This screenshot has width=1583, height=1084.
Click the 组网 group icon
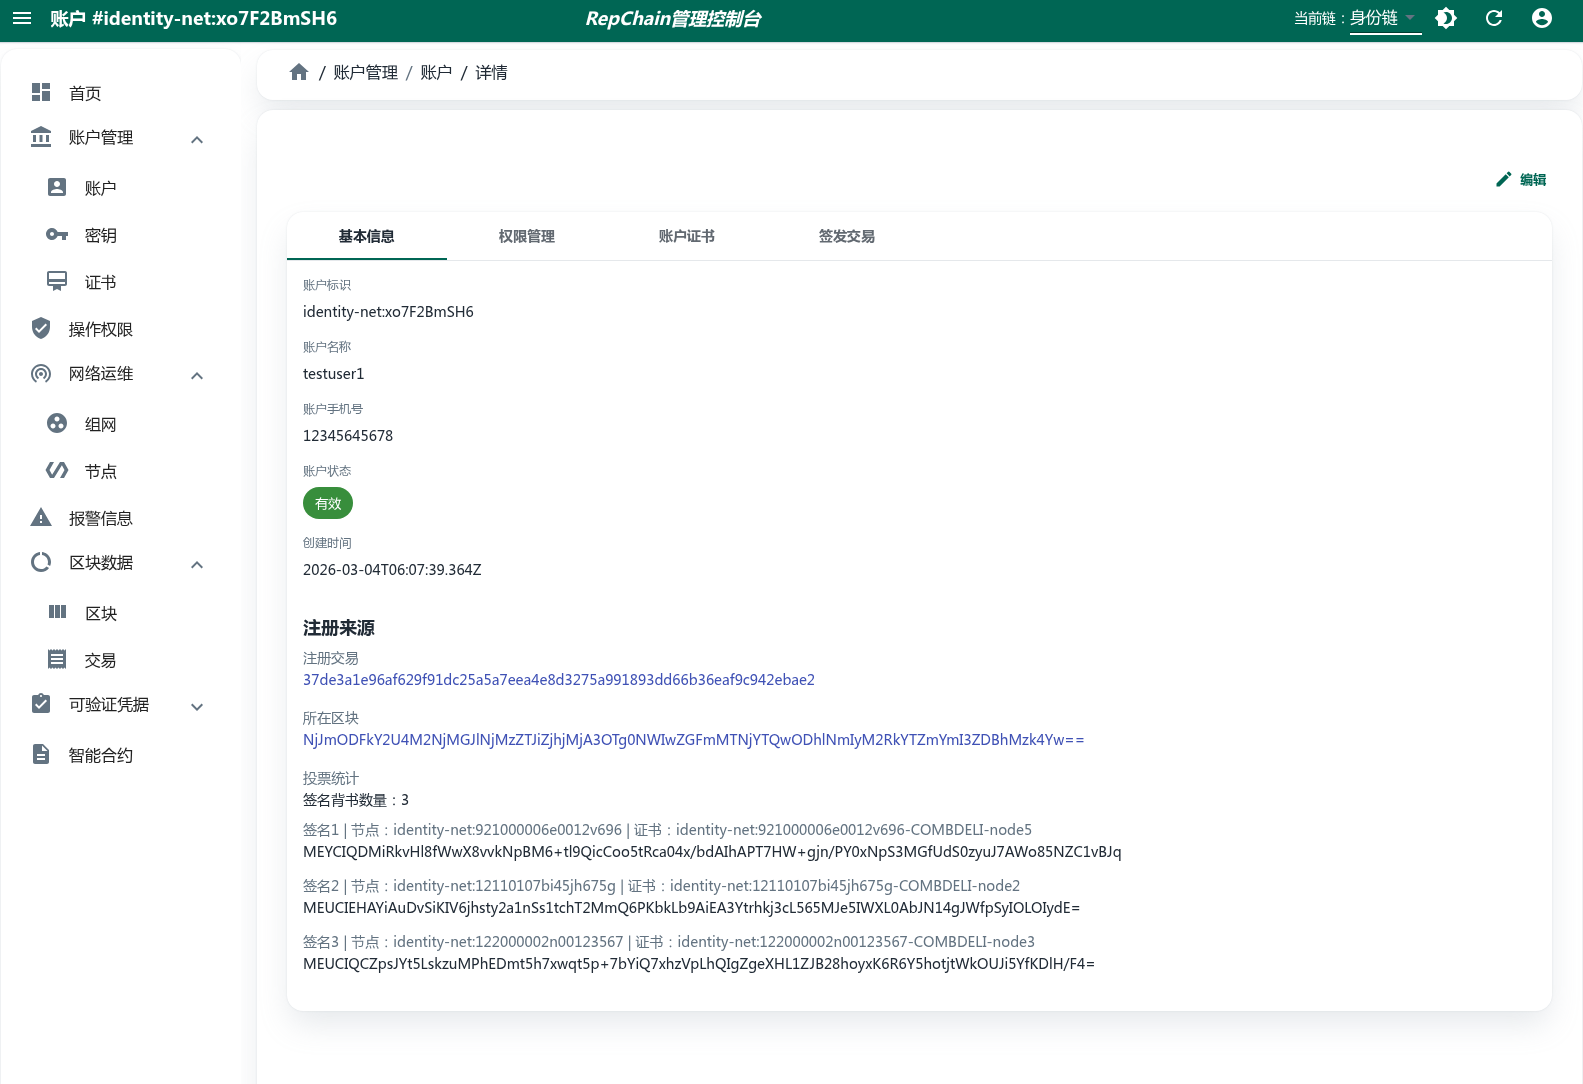(x=57, y=423)
